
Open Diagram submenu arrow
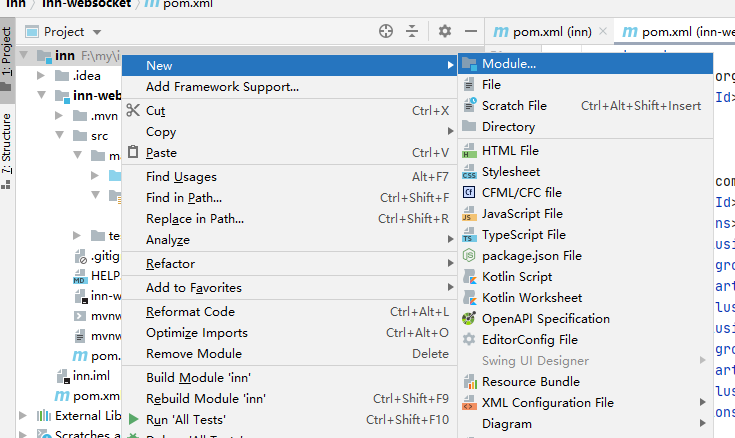(703, 423)
